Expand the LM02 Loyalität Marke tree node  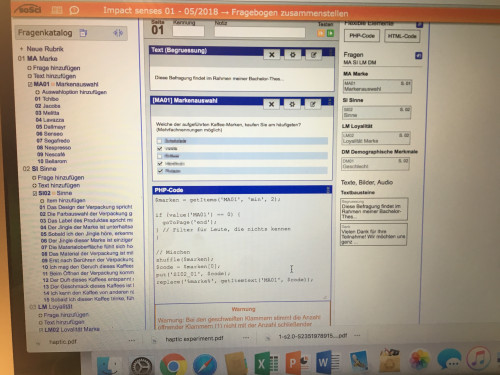pyautogui.click(x=41, y=330)
